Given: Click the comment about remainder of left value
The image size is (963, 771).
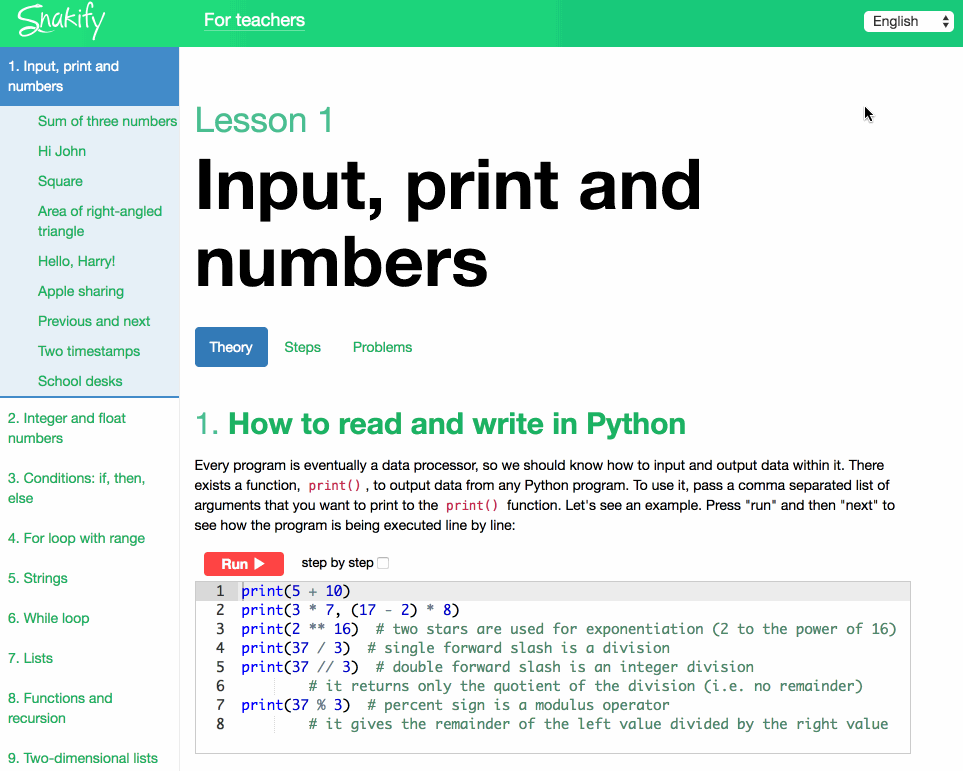Looking at the screenshot, I should click(x=598, y=724).
